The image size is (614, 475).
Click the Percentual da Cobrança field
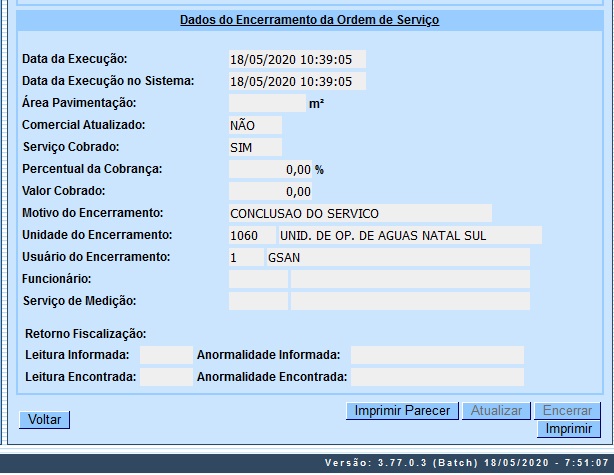click(x=270, y=169)
